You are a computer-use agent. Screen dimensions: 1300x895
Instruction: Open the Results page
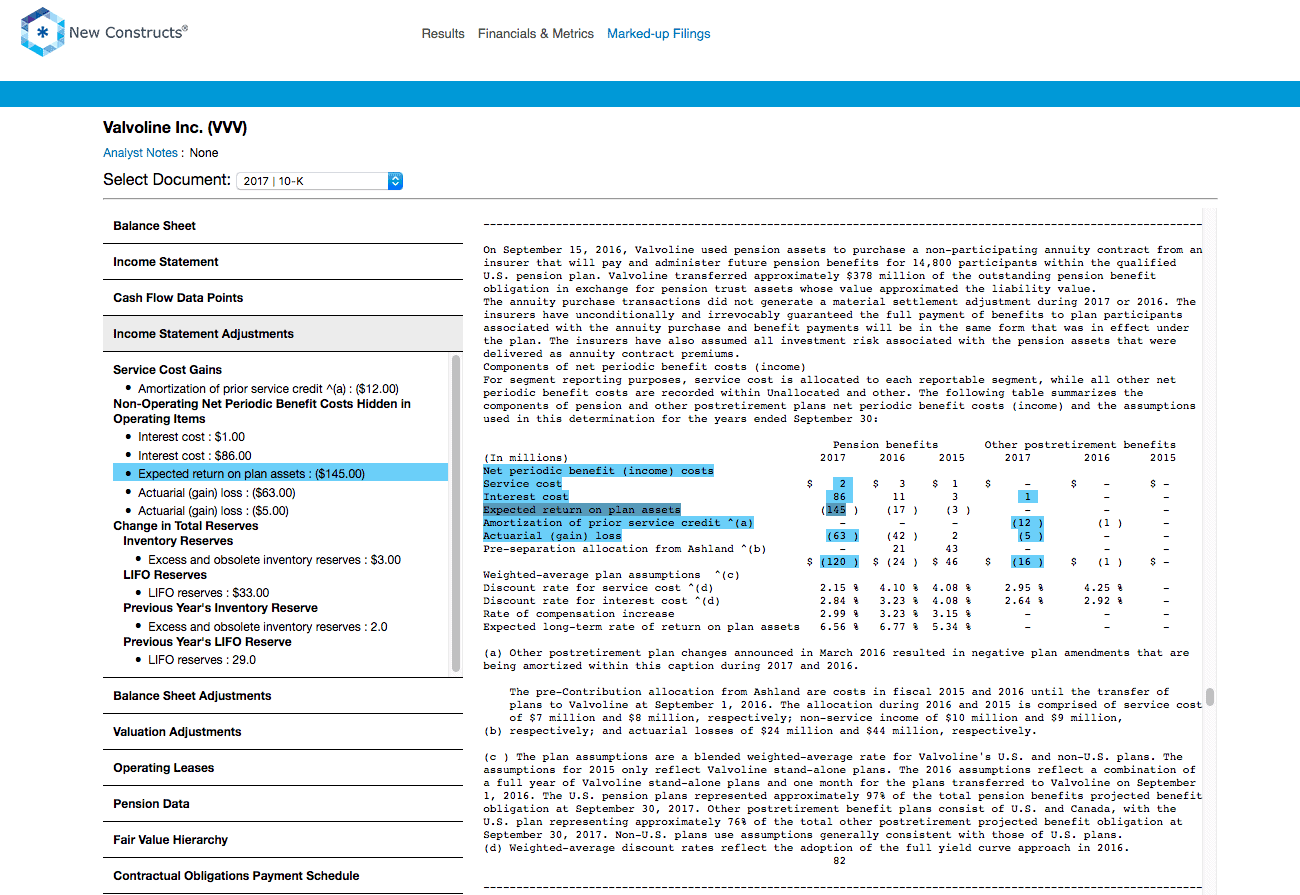(443, 34)
